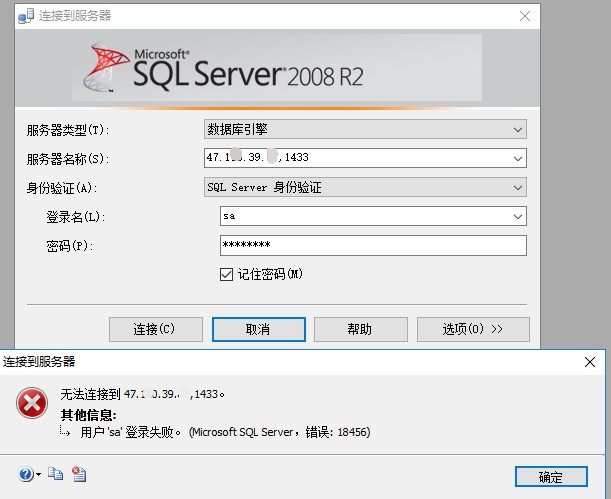This screenshot has width=611, height=499.
Task: Toggle the Remember password (记住密码) checkbox
Action: coord(226,274)
